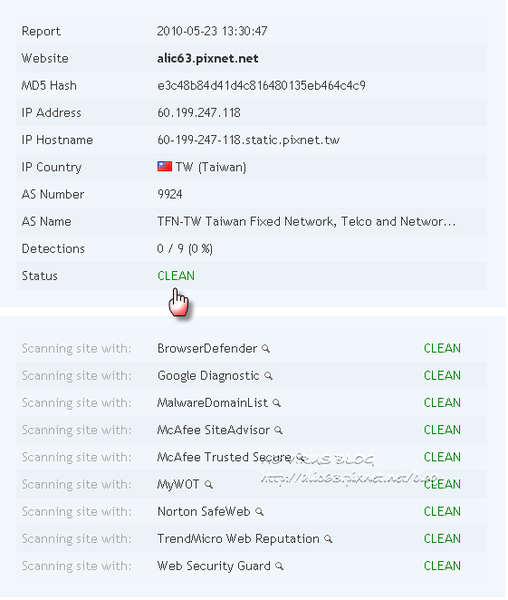Click magnifier icon next to TrendMicro Web Reputation
The image size is (508, 600).
coord(329,540)
